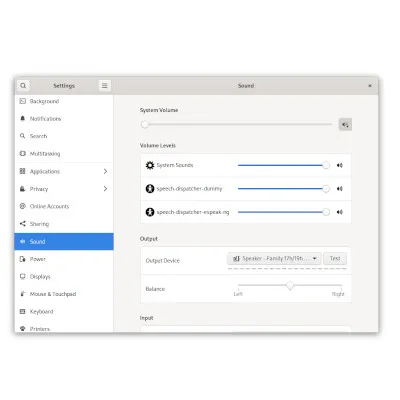Mute System Sounds speaker icon
Viewport: 400px width, 400px height.
pyautogui.click(x=339, y=165)
